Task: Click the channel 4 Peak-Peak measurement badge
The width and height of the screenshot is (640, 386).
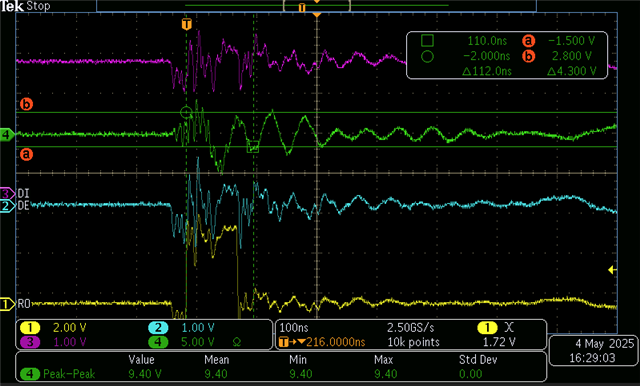Action: [30, 374]
